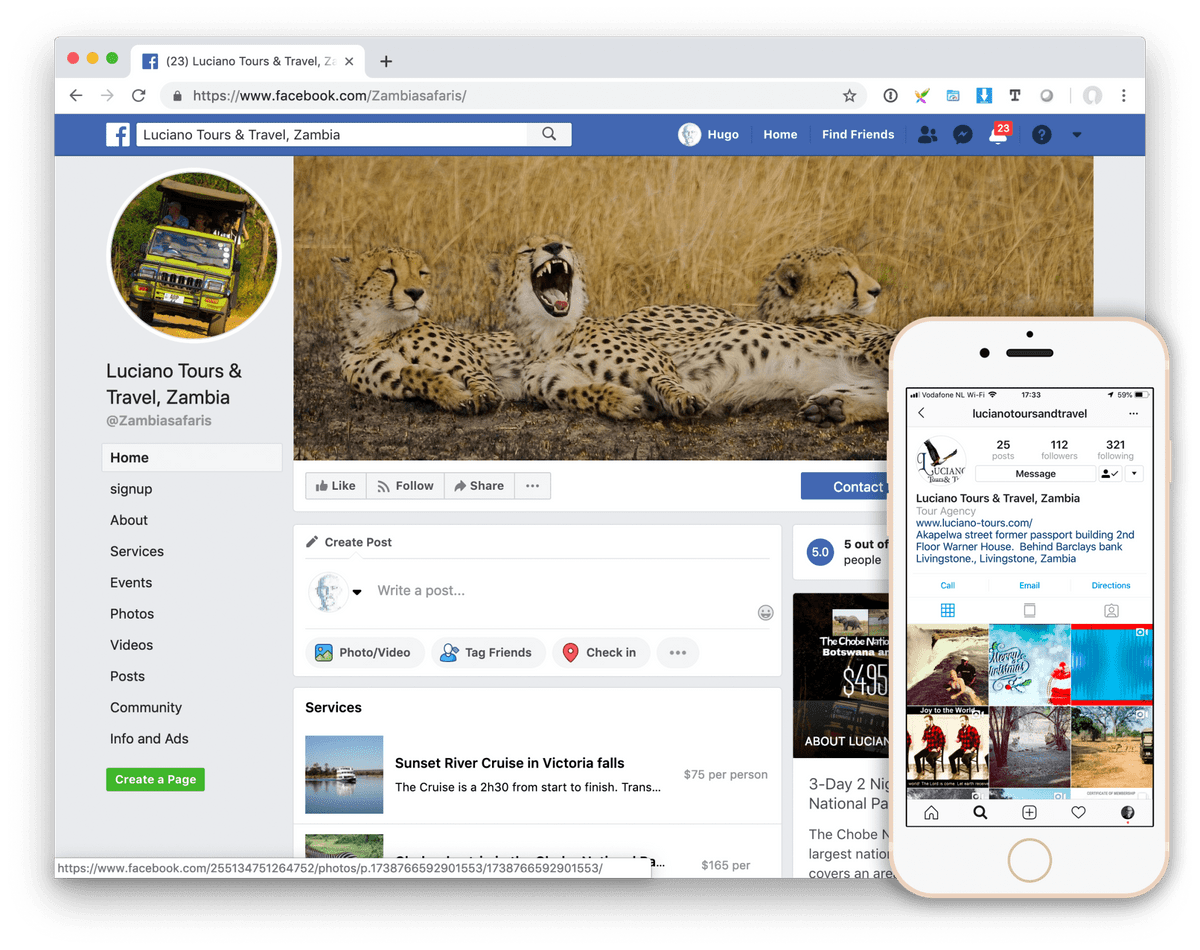
Task: Open Instagram search magnifier in bottom bar
Action: [980, 813]
